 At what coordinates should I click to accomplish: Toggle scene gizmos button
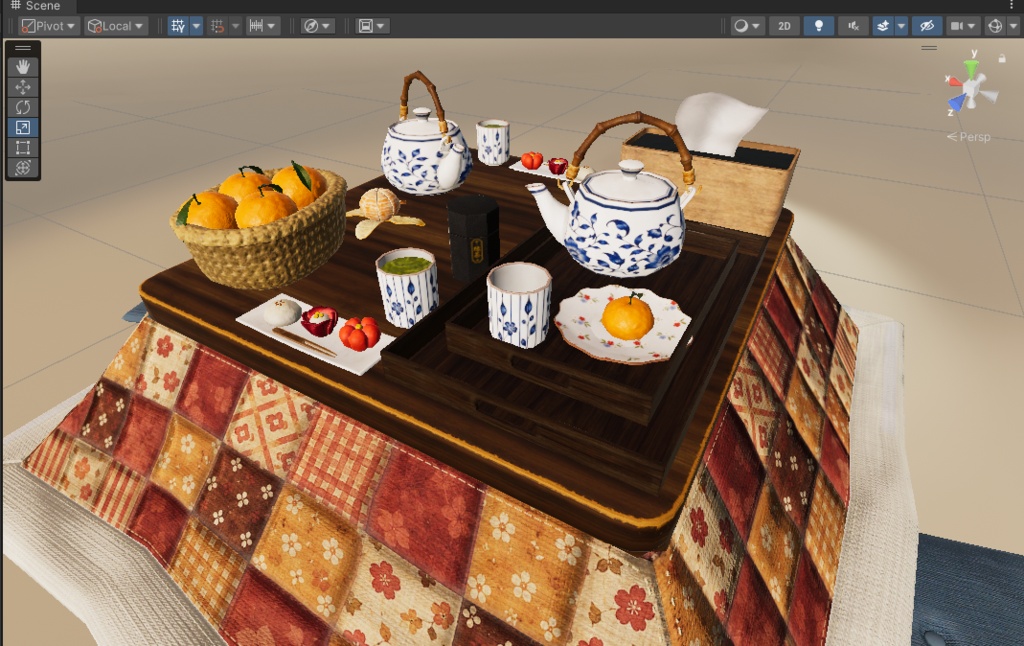(x=995, y=26)
